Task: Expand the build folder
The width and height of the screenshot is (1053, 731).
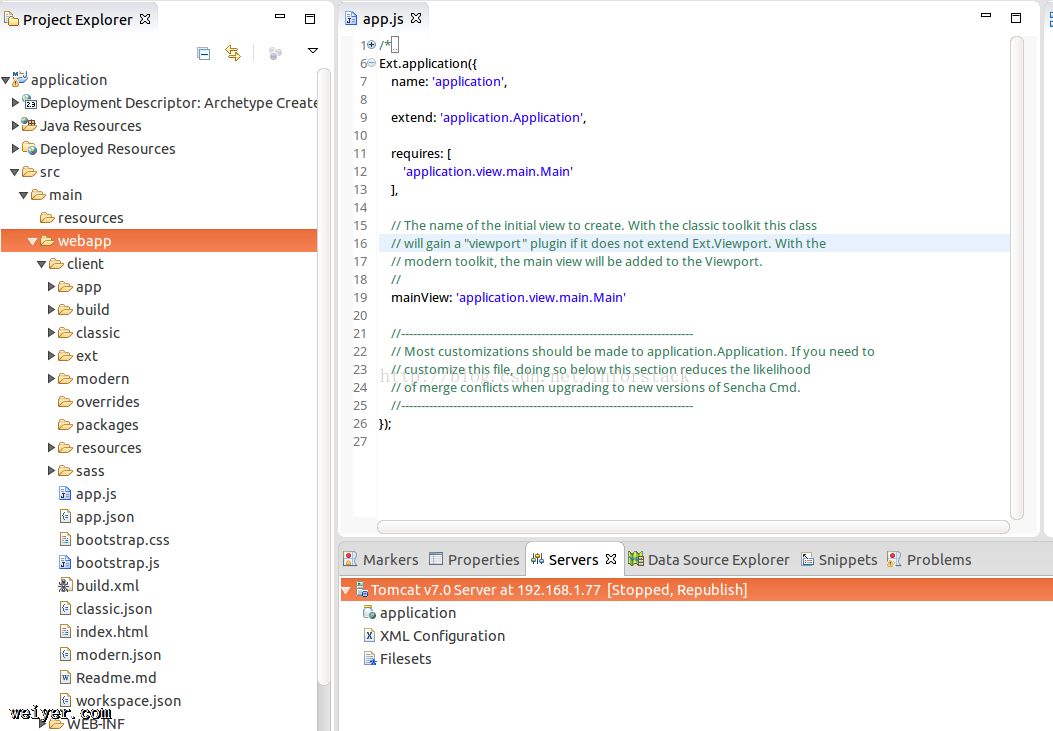Action: click(52, 309)
